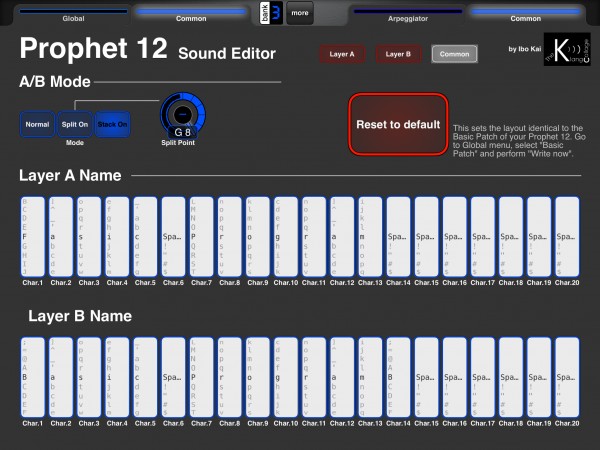Open Layer A Name Char.5 picker

145,237
